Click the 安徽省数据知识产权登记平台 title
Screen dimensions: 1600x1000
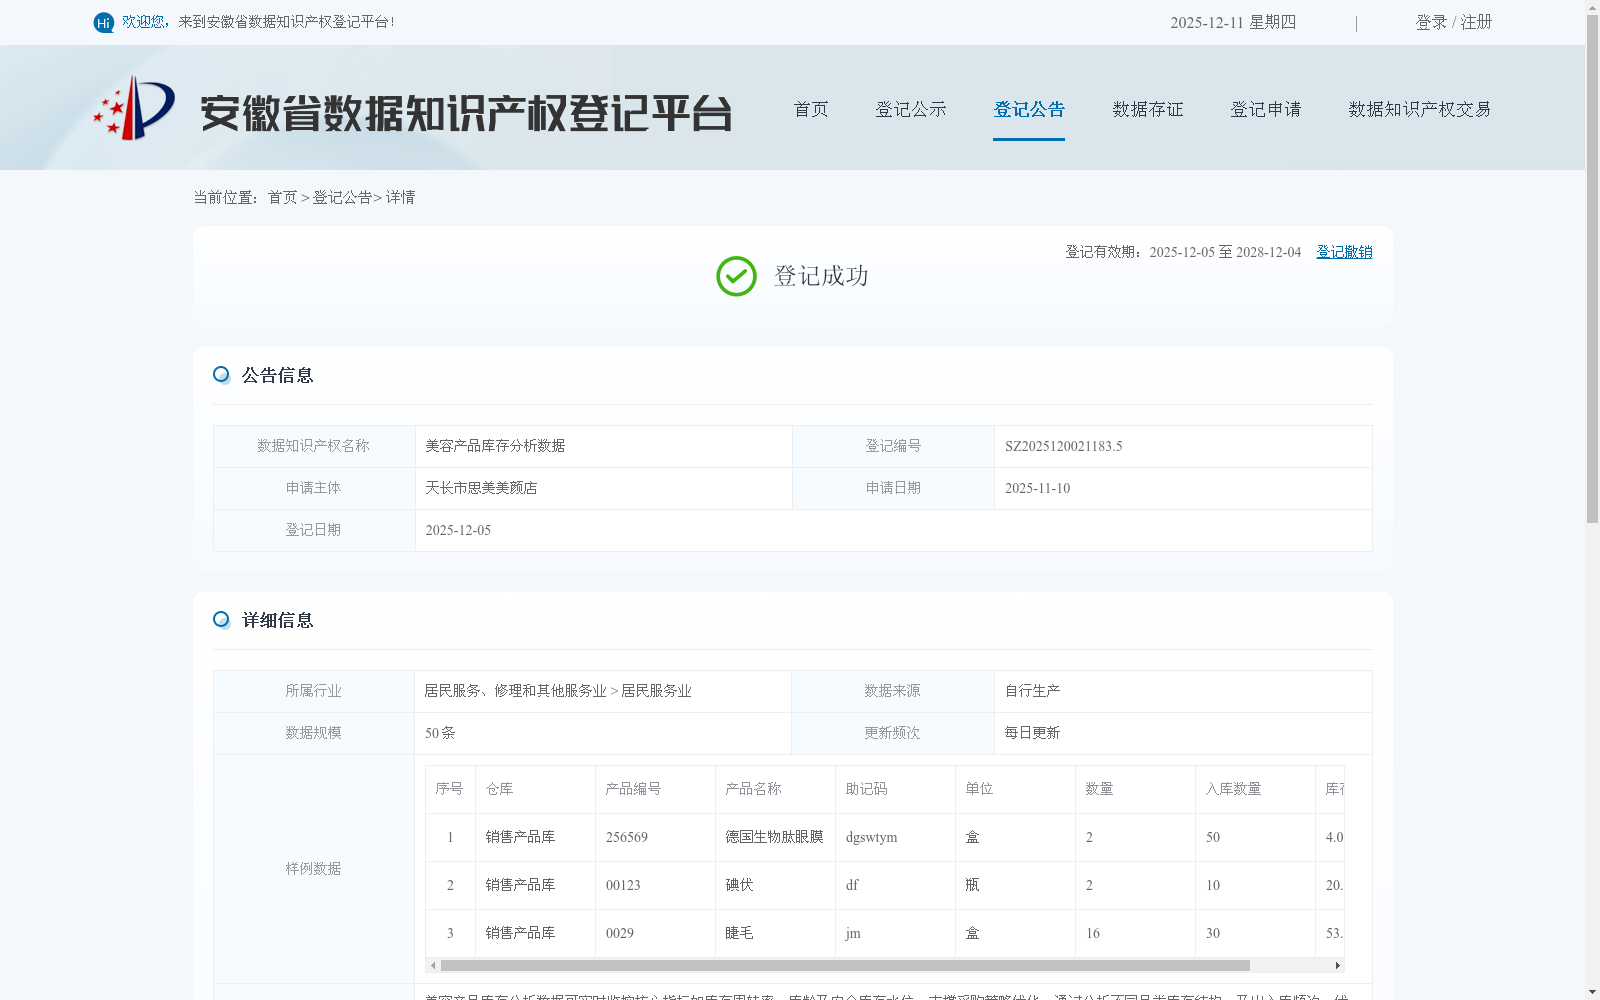click(466, 113)
